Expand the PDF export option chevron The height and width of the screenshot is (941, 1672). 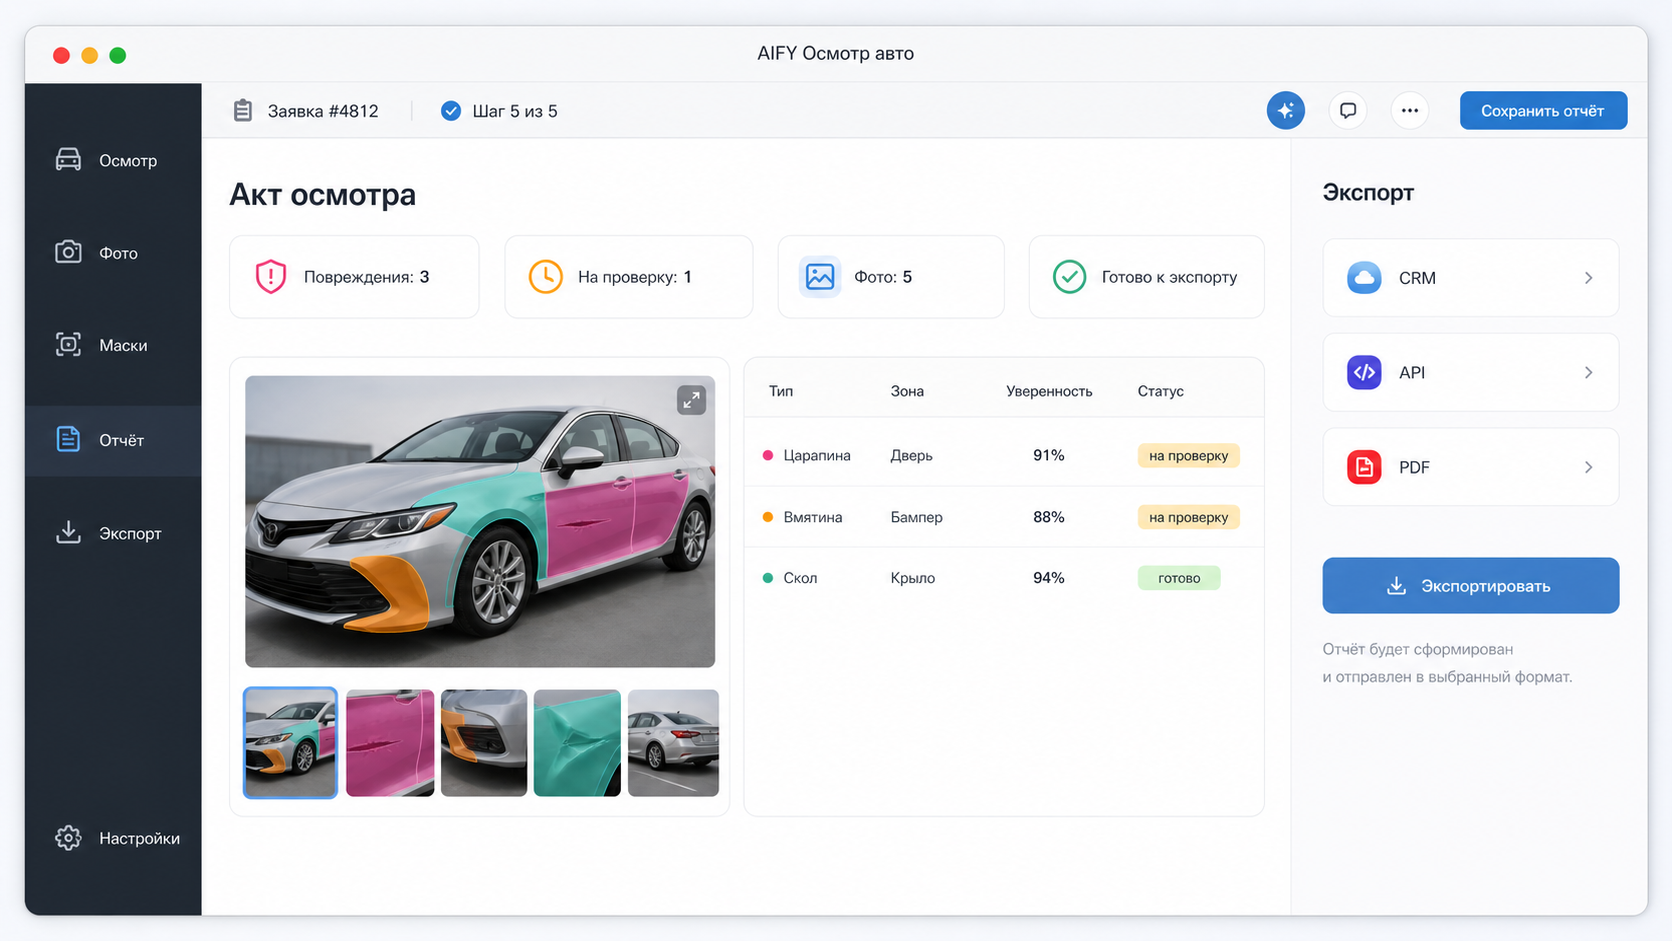(x=1588, y=467)
